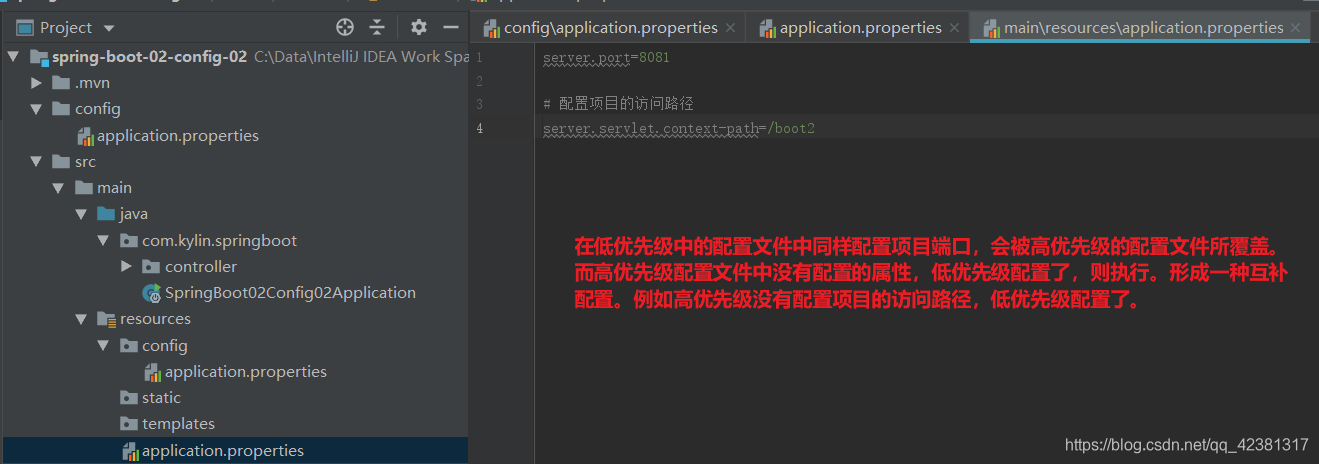1319x464 pixels.
Task: Close the main\resources\application.properties tab
Action: (1297, 28)
